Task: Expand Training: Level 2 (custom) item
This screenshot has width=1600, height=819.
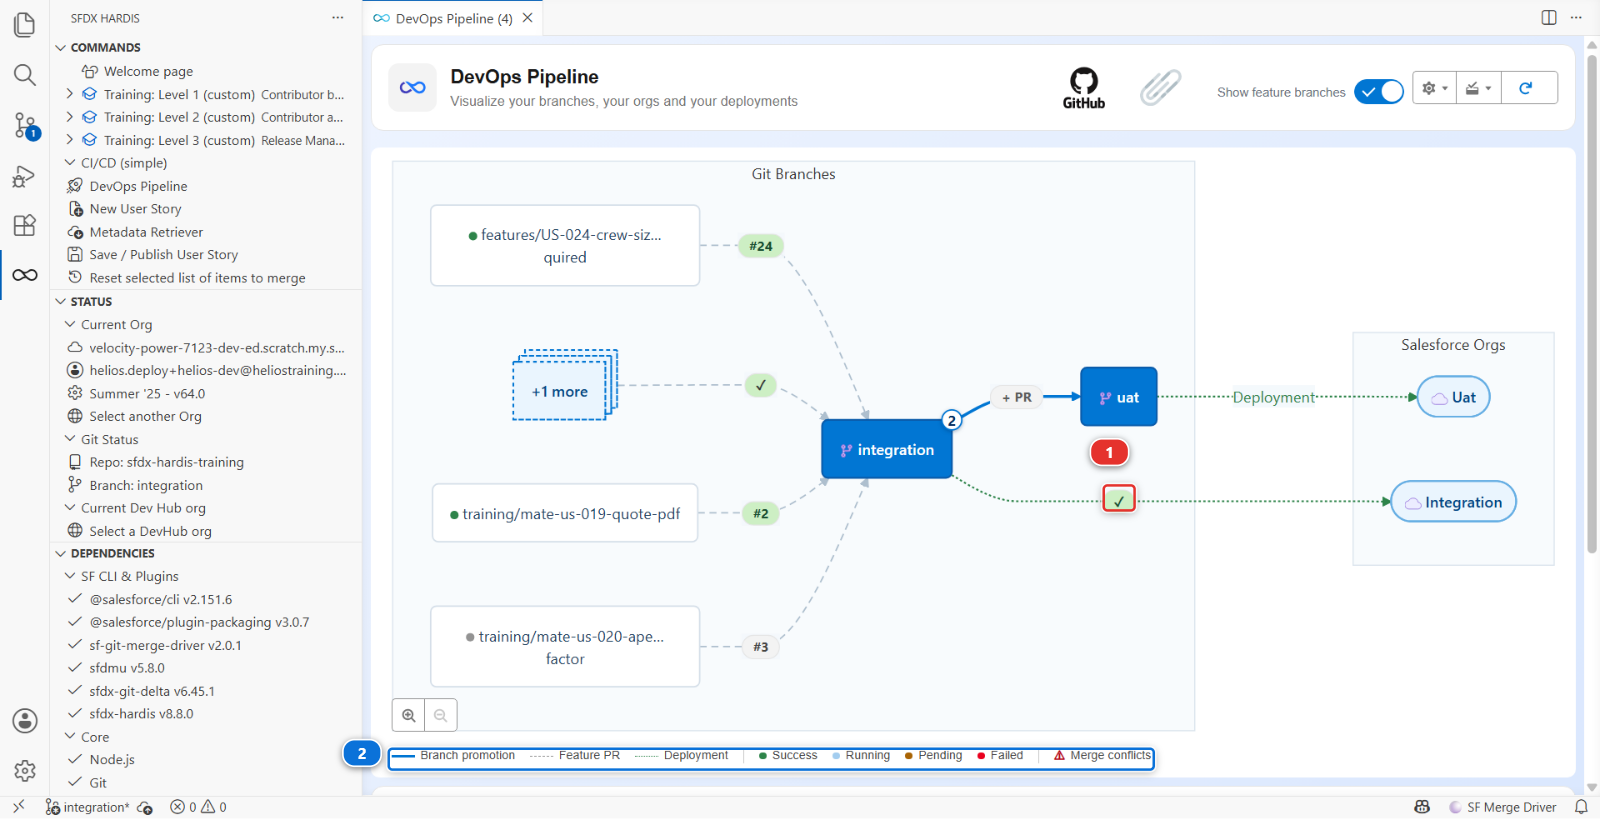Action: click(70, 117)
